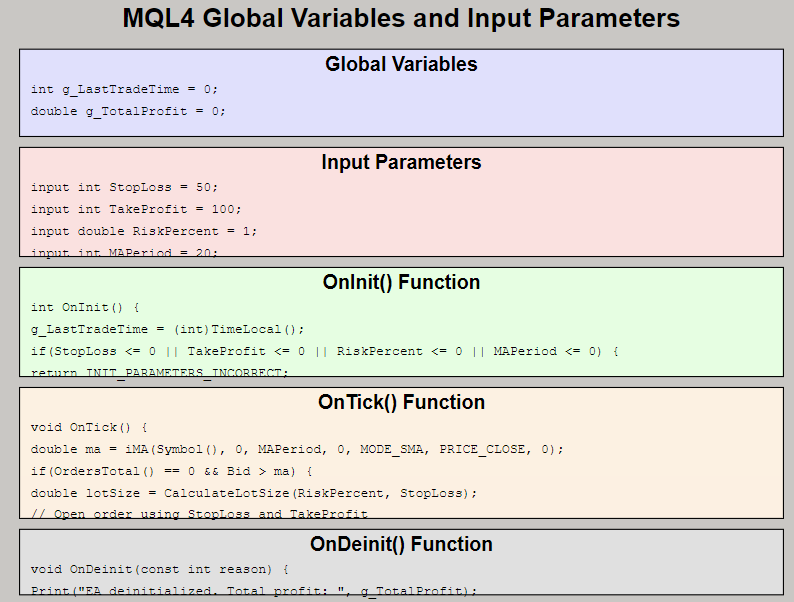The height and width of the screenshot is (602, 794).
Task: Select the 'Global Variables' section heading
Action: point(401,64)
